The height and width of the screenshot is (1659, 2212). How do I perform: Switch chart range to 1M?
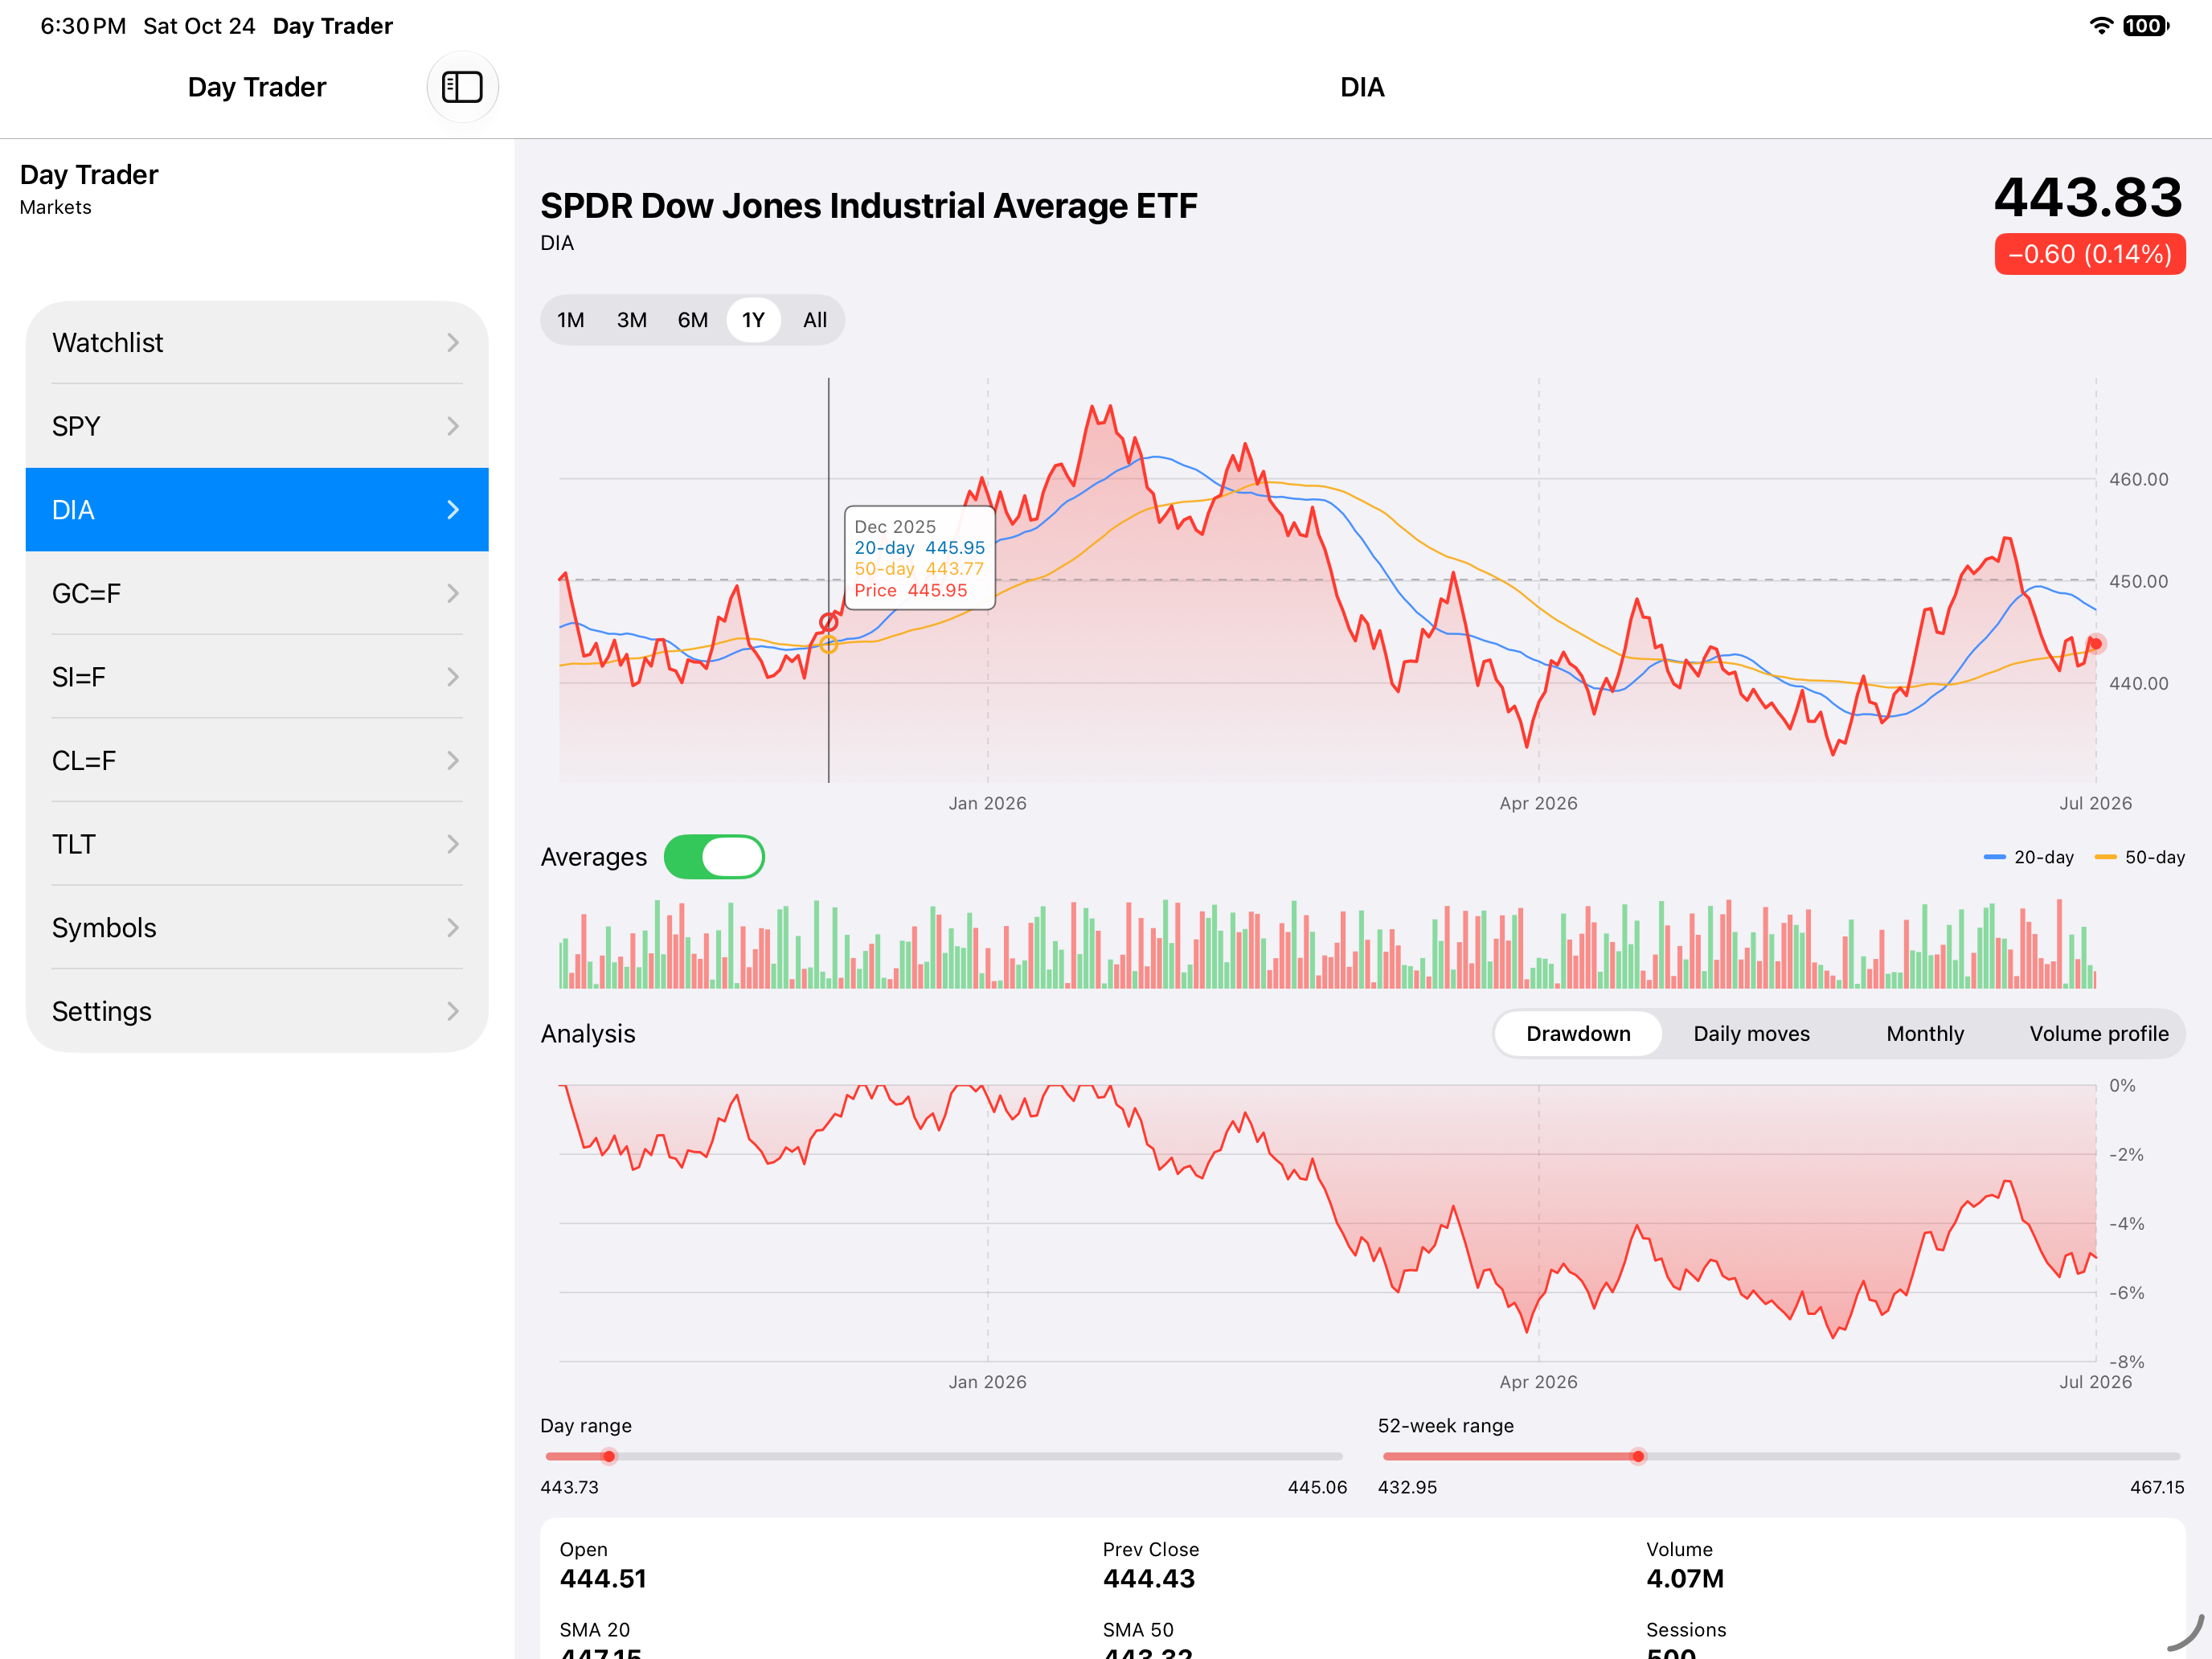571,320
